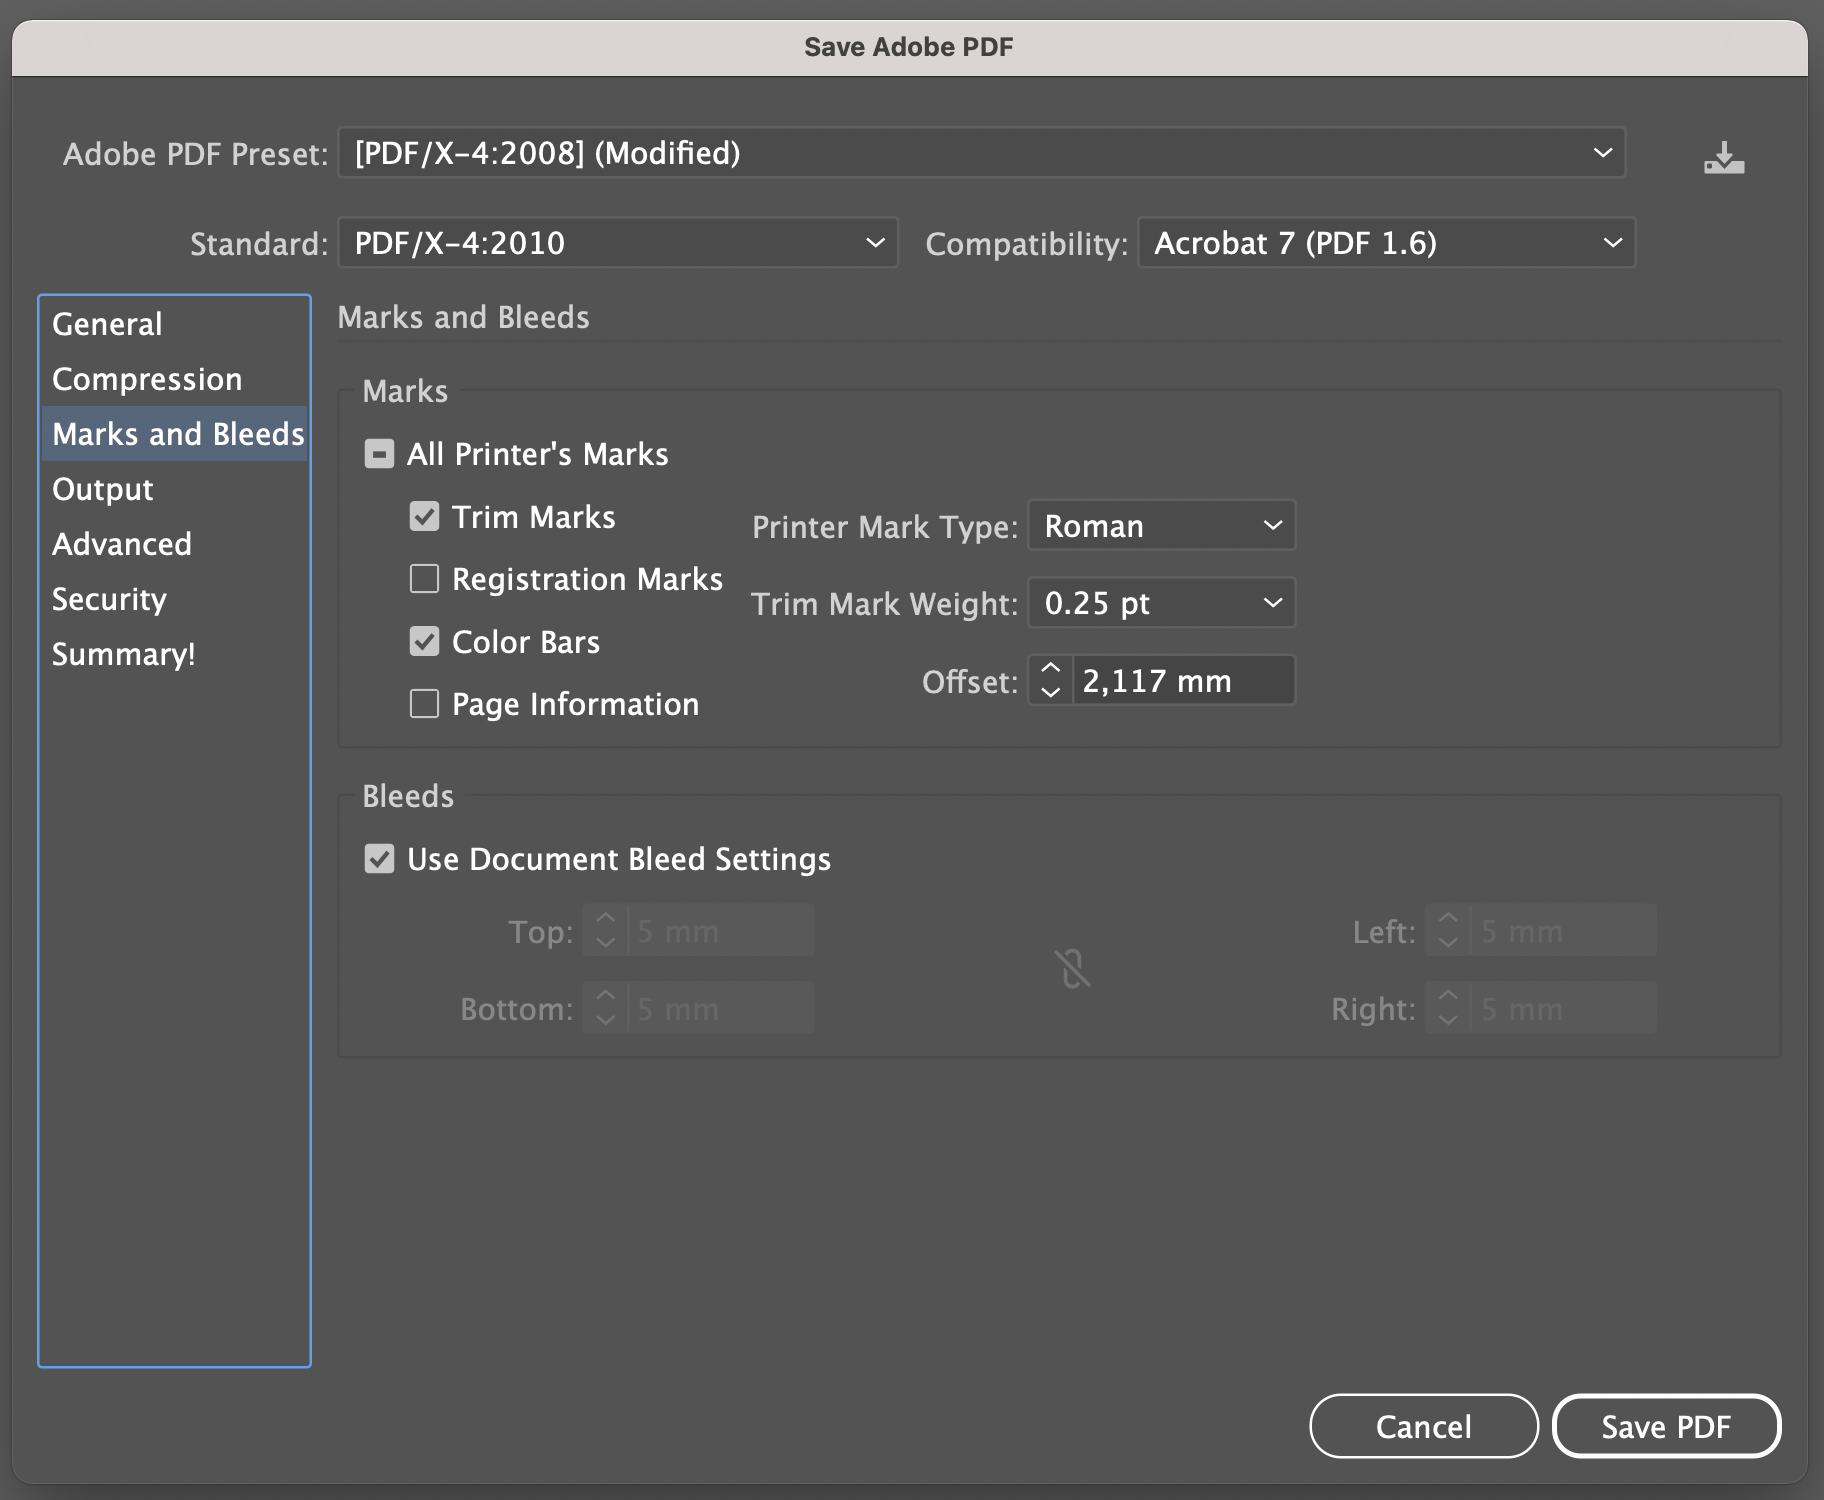Toggle All Printer's Marks checkbox

point(379,454)
